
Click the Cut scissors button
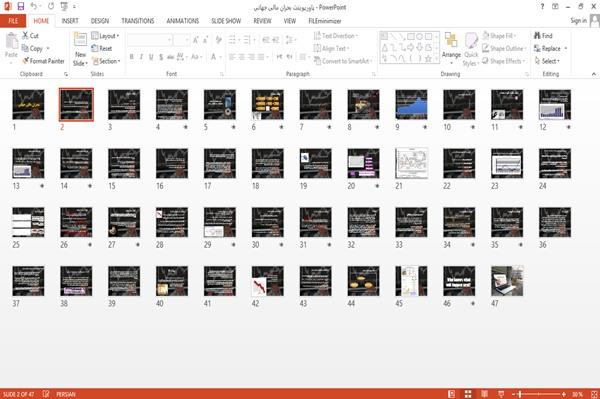tap(30, 36)
